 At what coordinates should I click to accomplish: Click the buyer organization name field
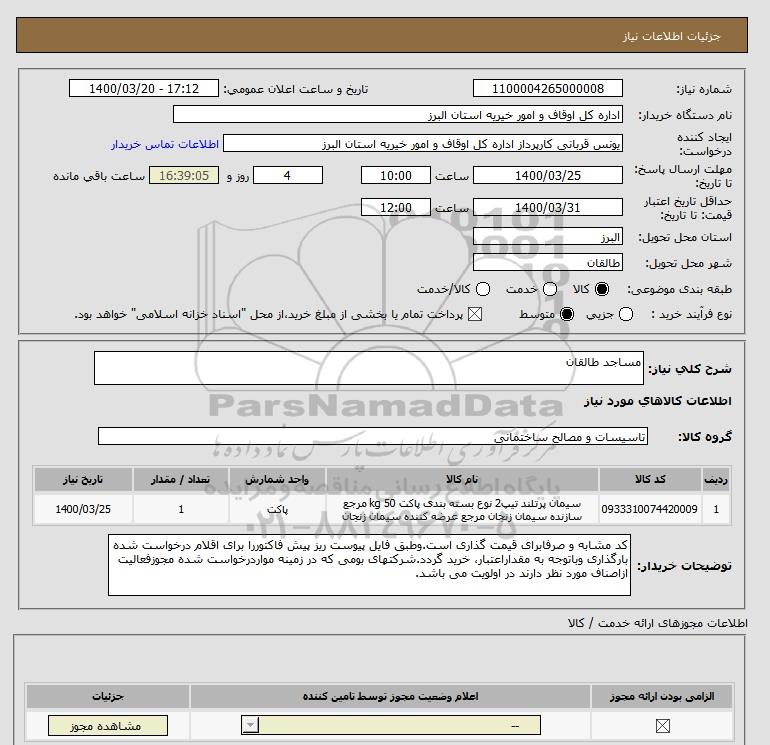pyautogui.click(x=398, y=114)
